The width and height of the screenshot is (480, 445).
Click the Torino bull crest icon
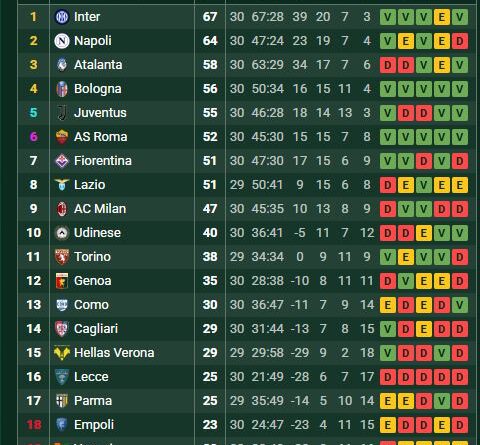[62, 257]
